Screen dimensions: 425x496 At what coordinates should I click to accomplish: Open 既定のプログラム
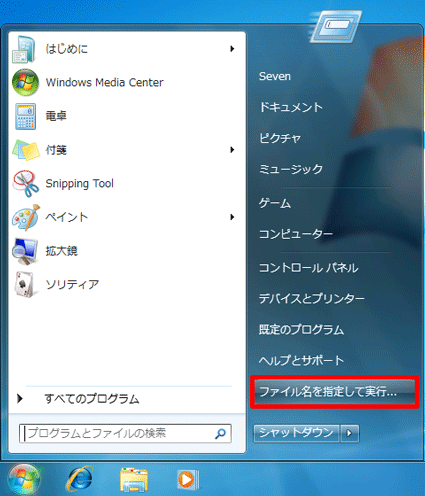click(x=301, y=329)
